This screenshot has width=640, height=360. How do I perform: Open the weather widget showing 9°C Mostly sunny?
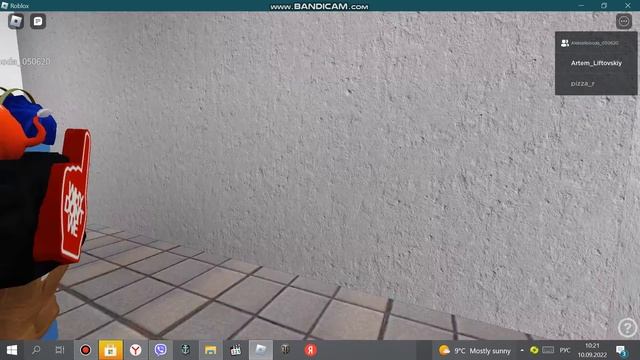coord(475,351)
